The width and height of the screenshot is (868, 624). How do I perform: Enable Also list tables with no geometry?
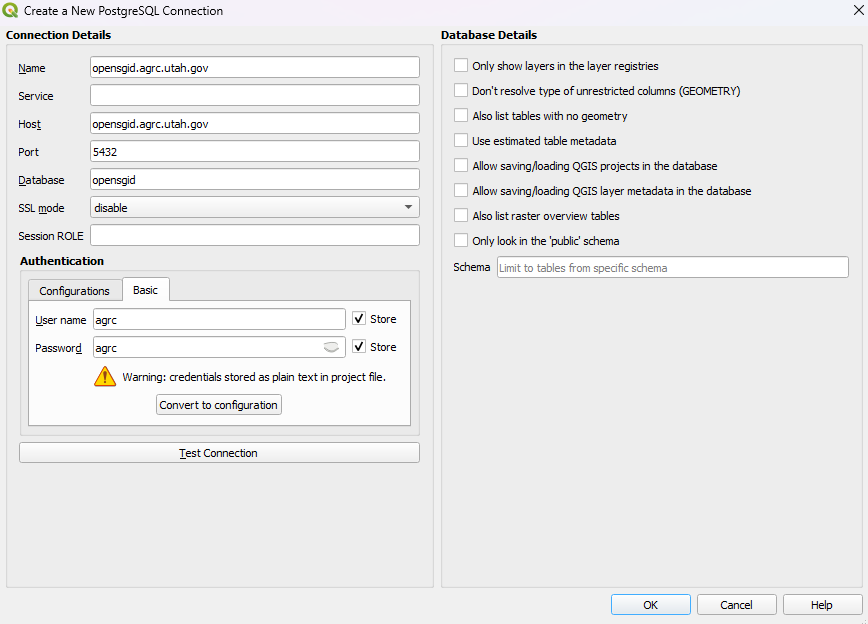(461, 115)
